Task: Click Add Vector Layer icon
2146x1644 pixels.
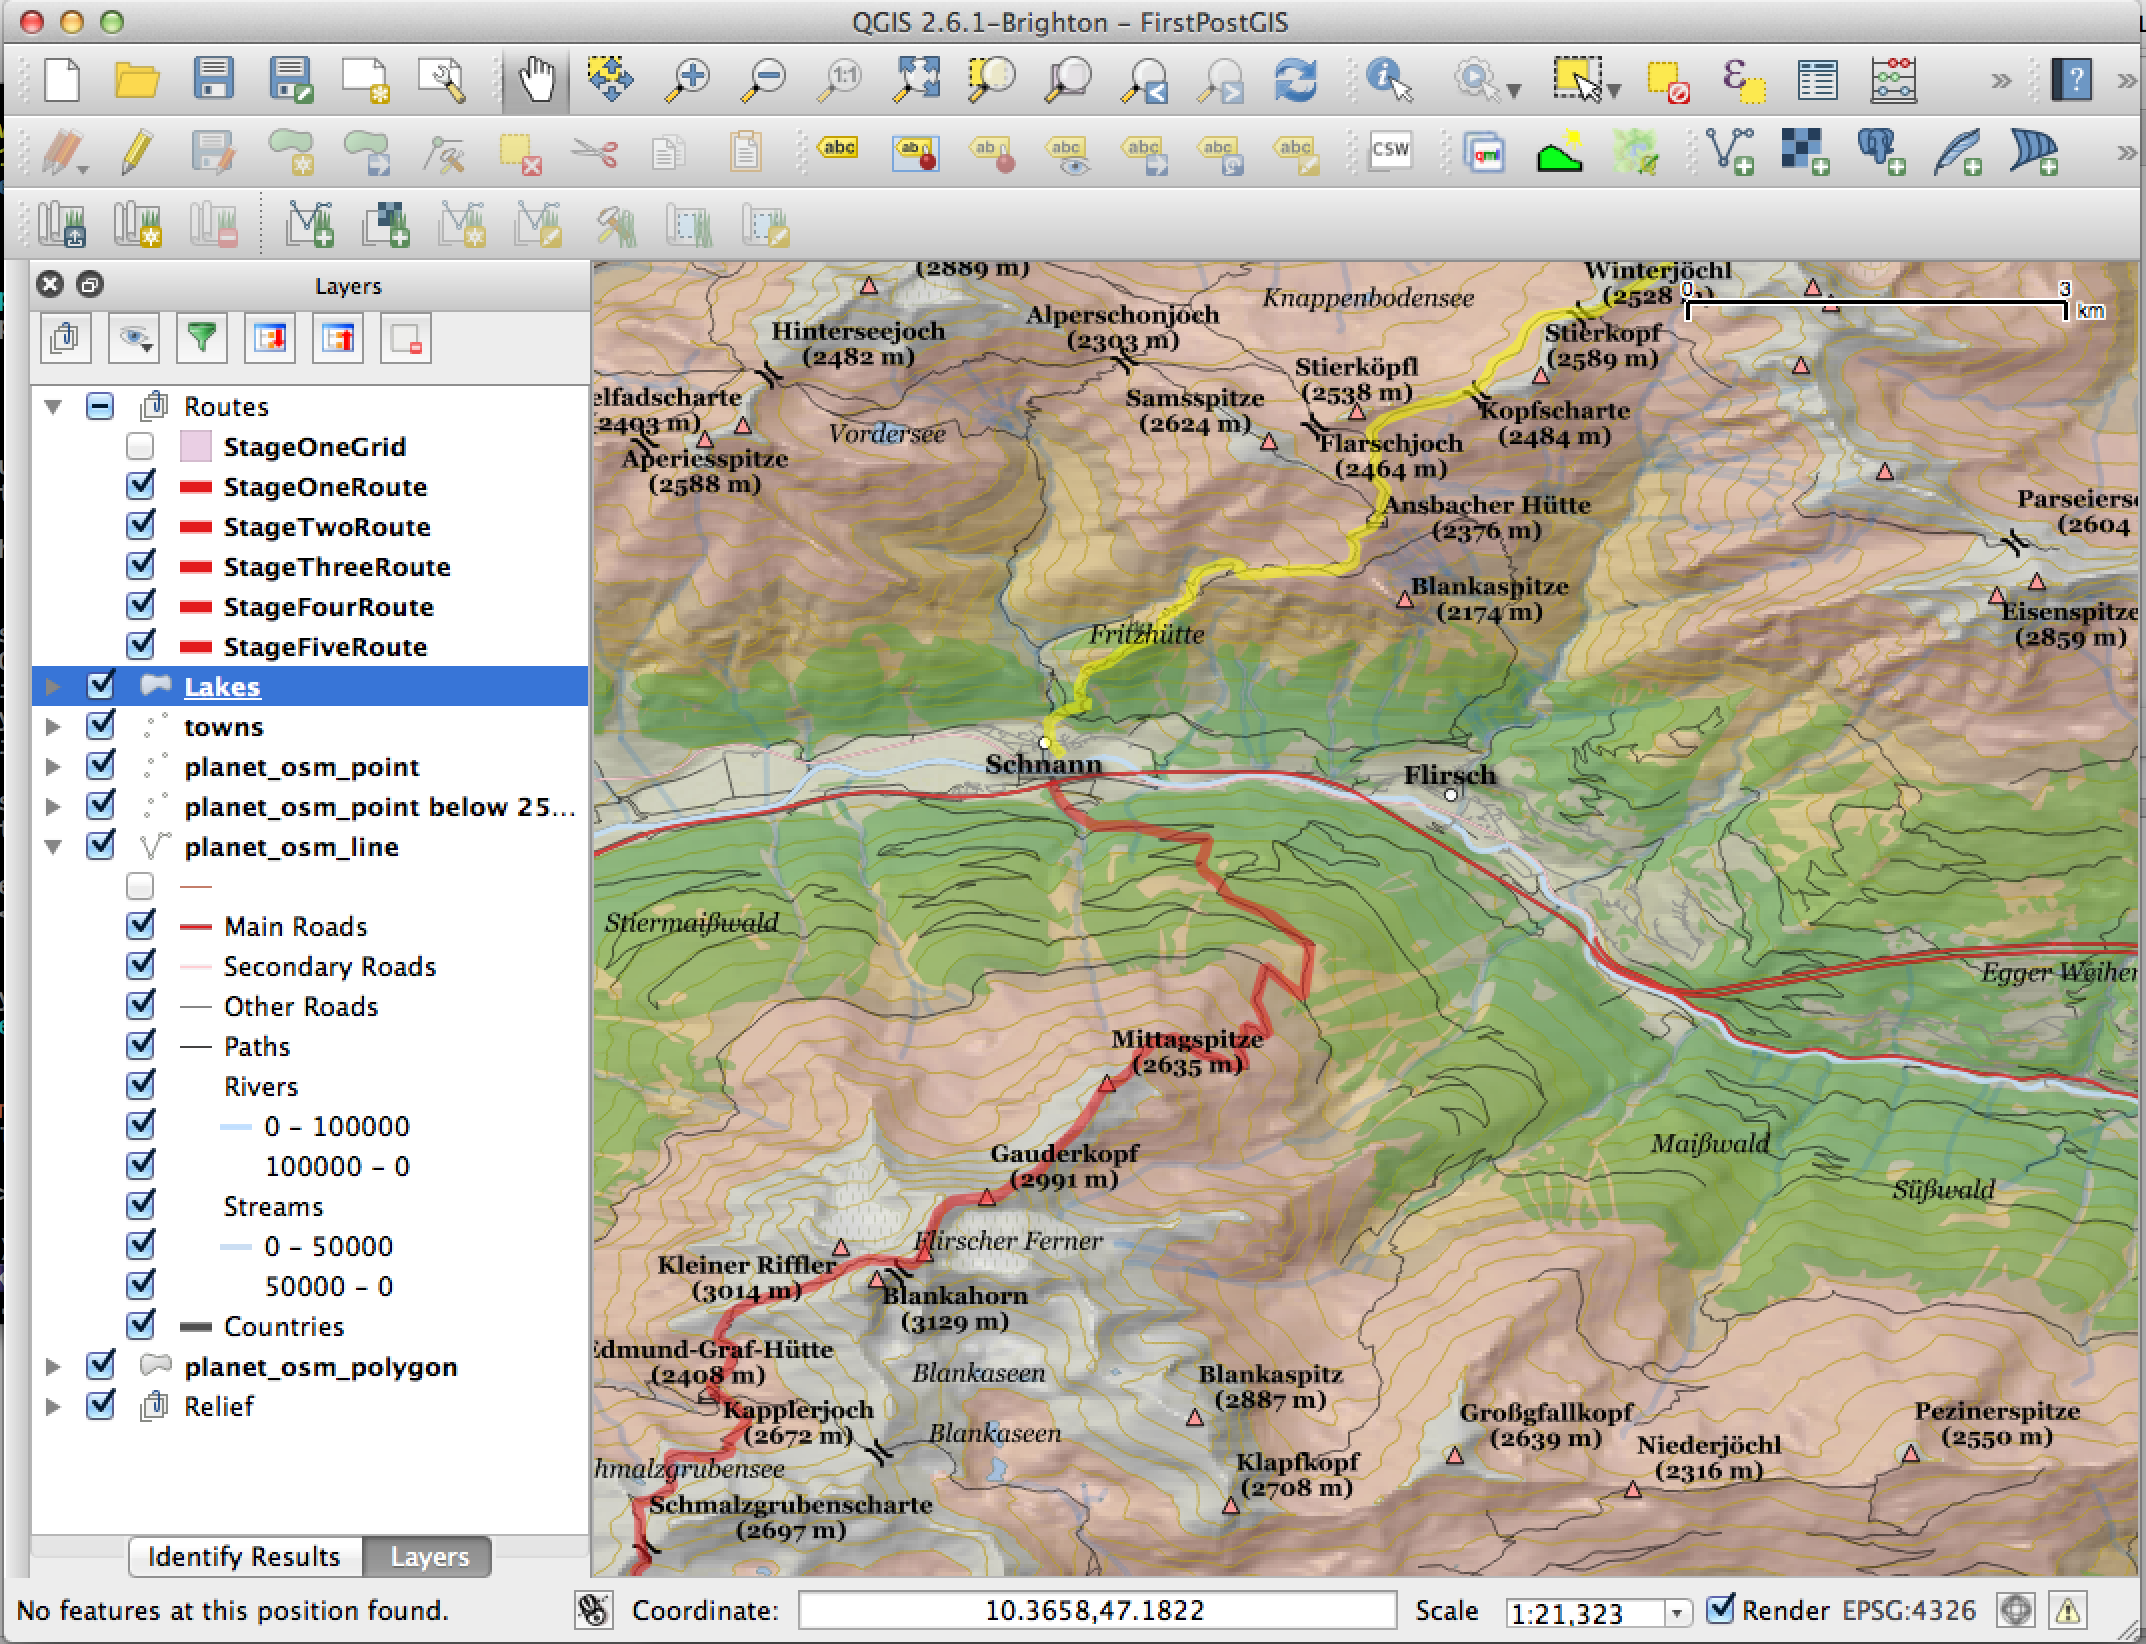Action: 1732,153
